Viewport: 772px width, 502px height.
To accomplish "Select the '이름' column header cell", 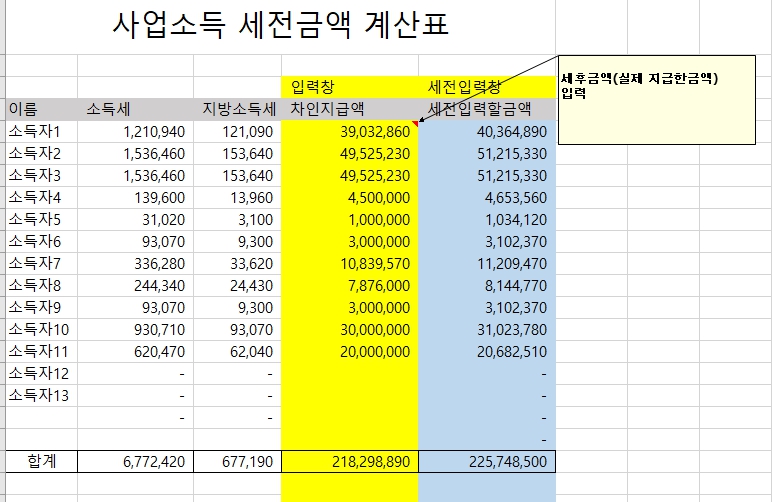I will pos(41,109).
